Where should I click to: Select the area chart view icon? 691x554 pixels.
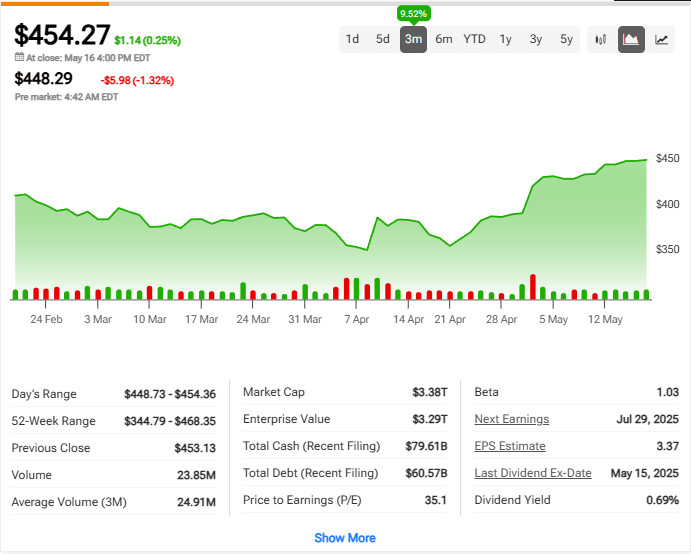coord(631,40)
